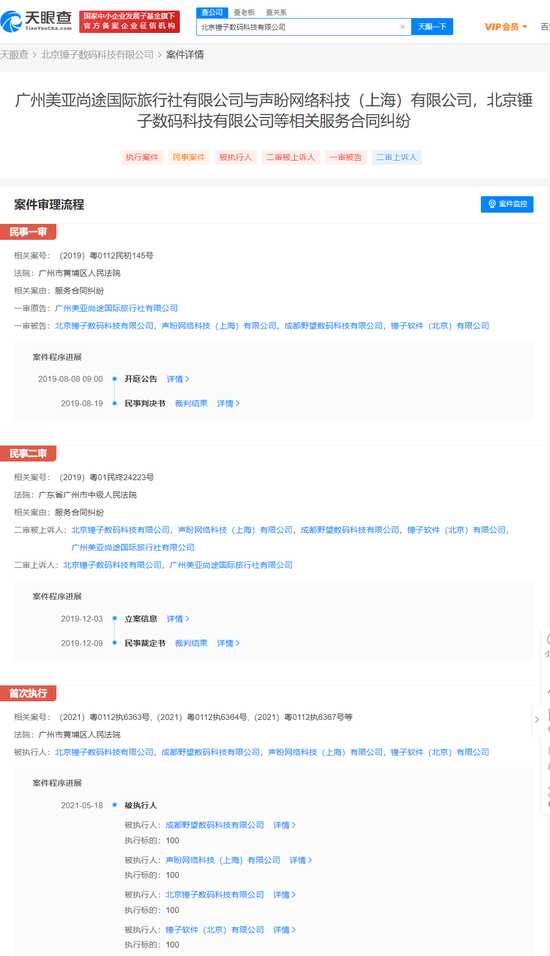Click the 2019-08-08 09:00 timeline date

coord(71,379)
